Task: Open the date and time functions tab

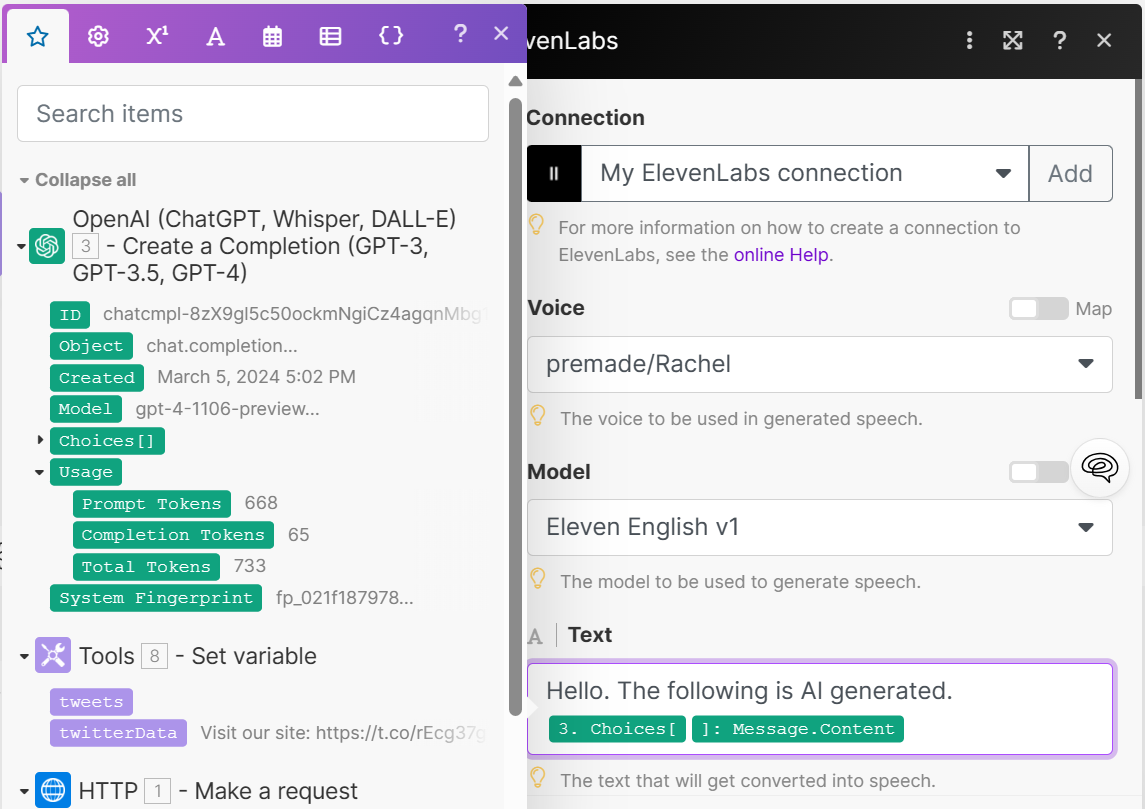Action: tap(272, 36)
